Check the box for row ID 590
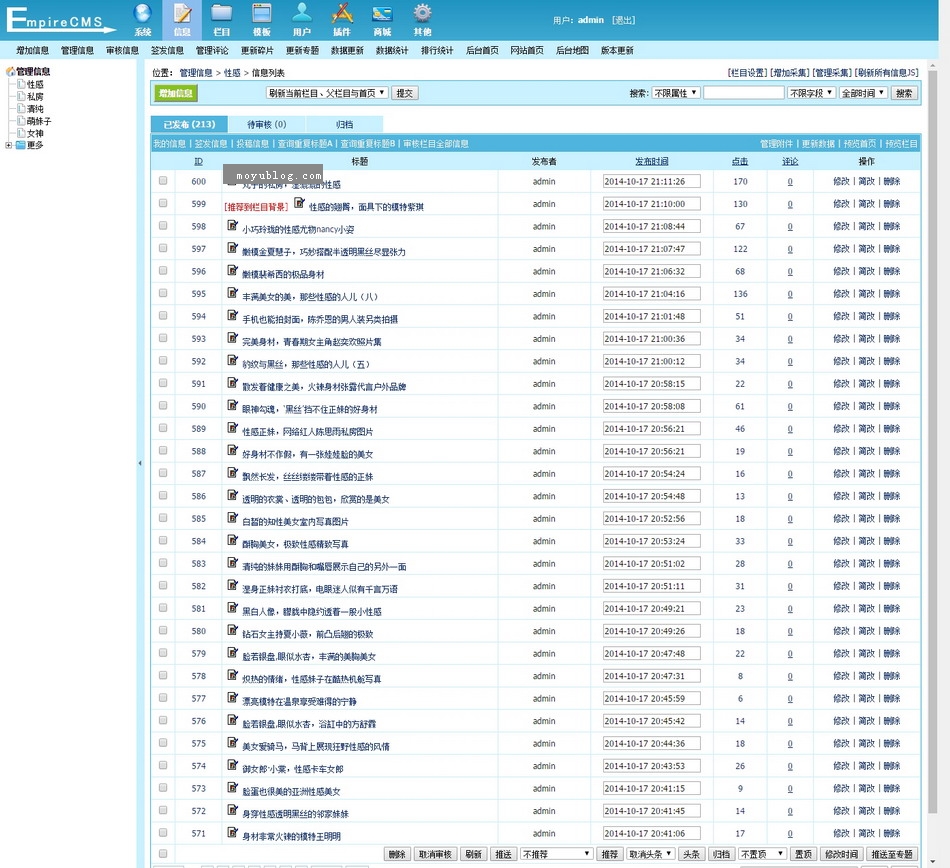This screenshot has height=868, width=950. (x=163, y=406)
